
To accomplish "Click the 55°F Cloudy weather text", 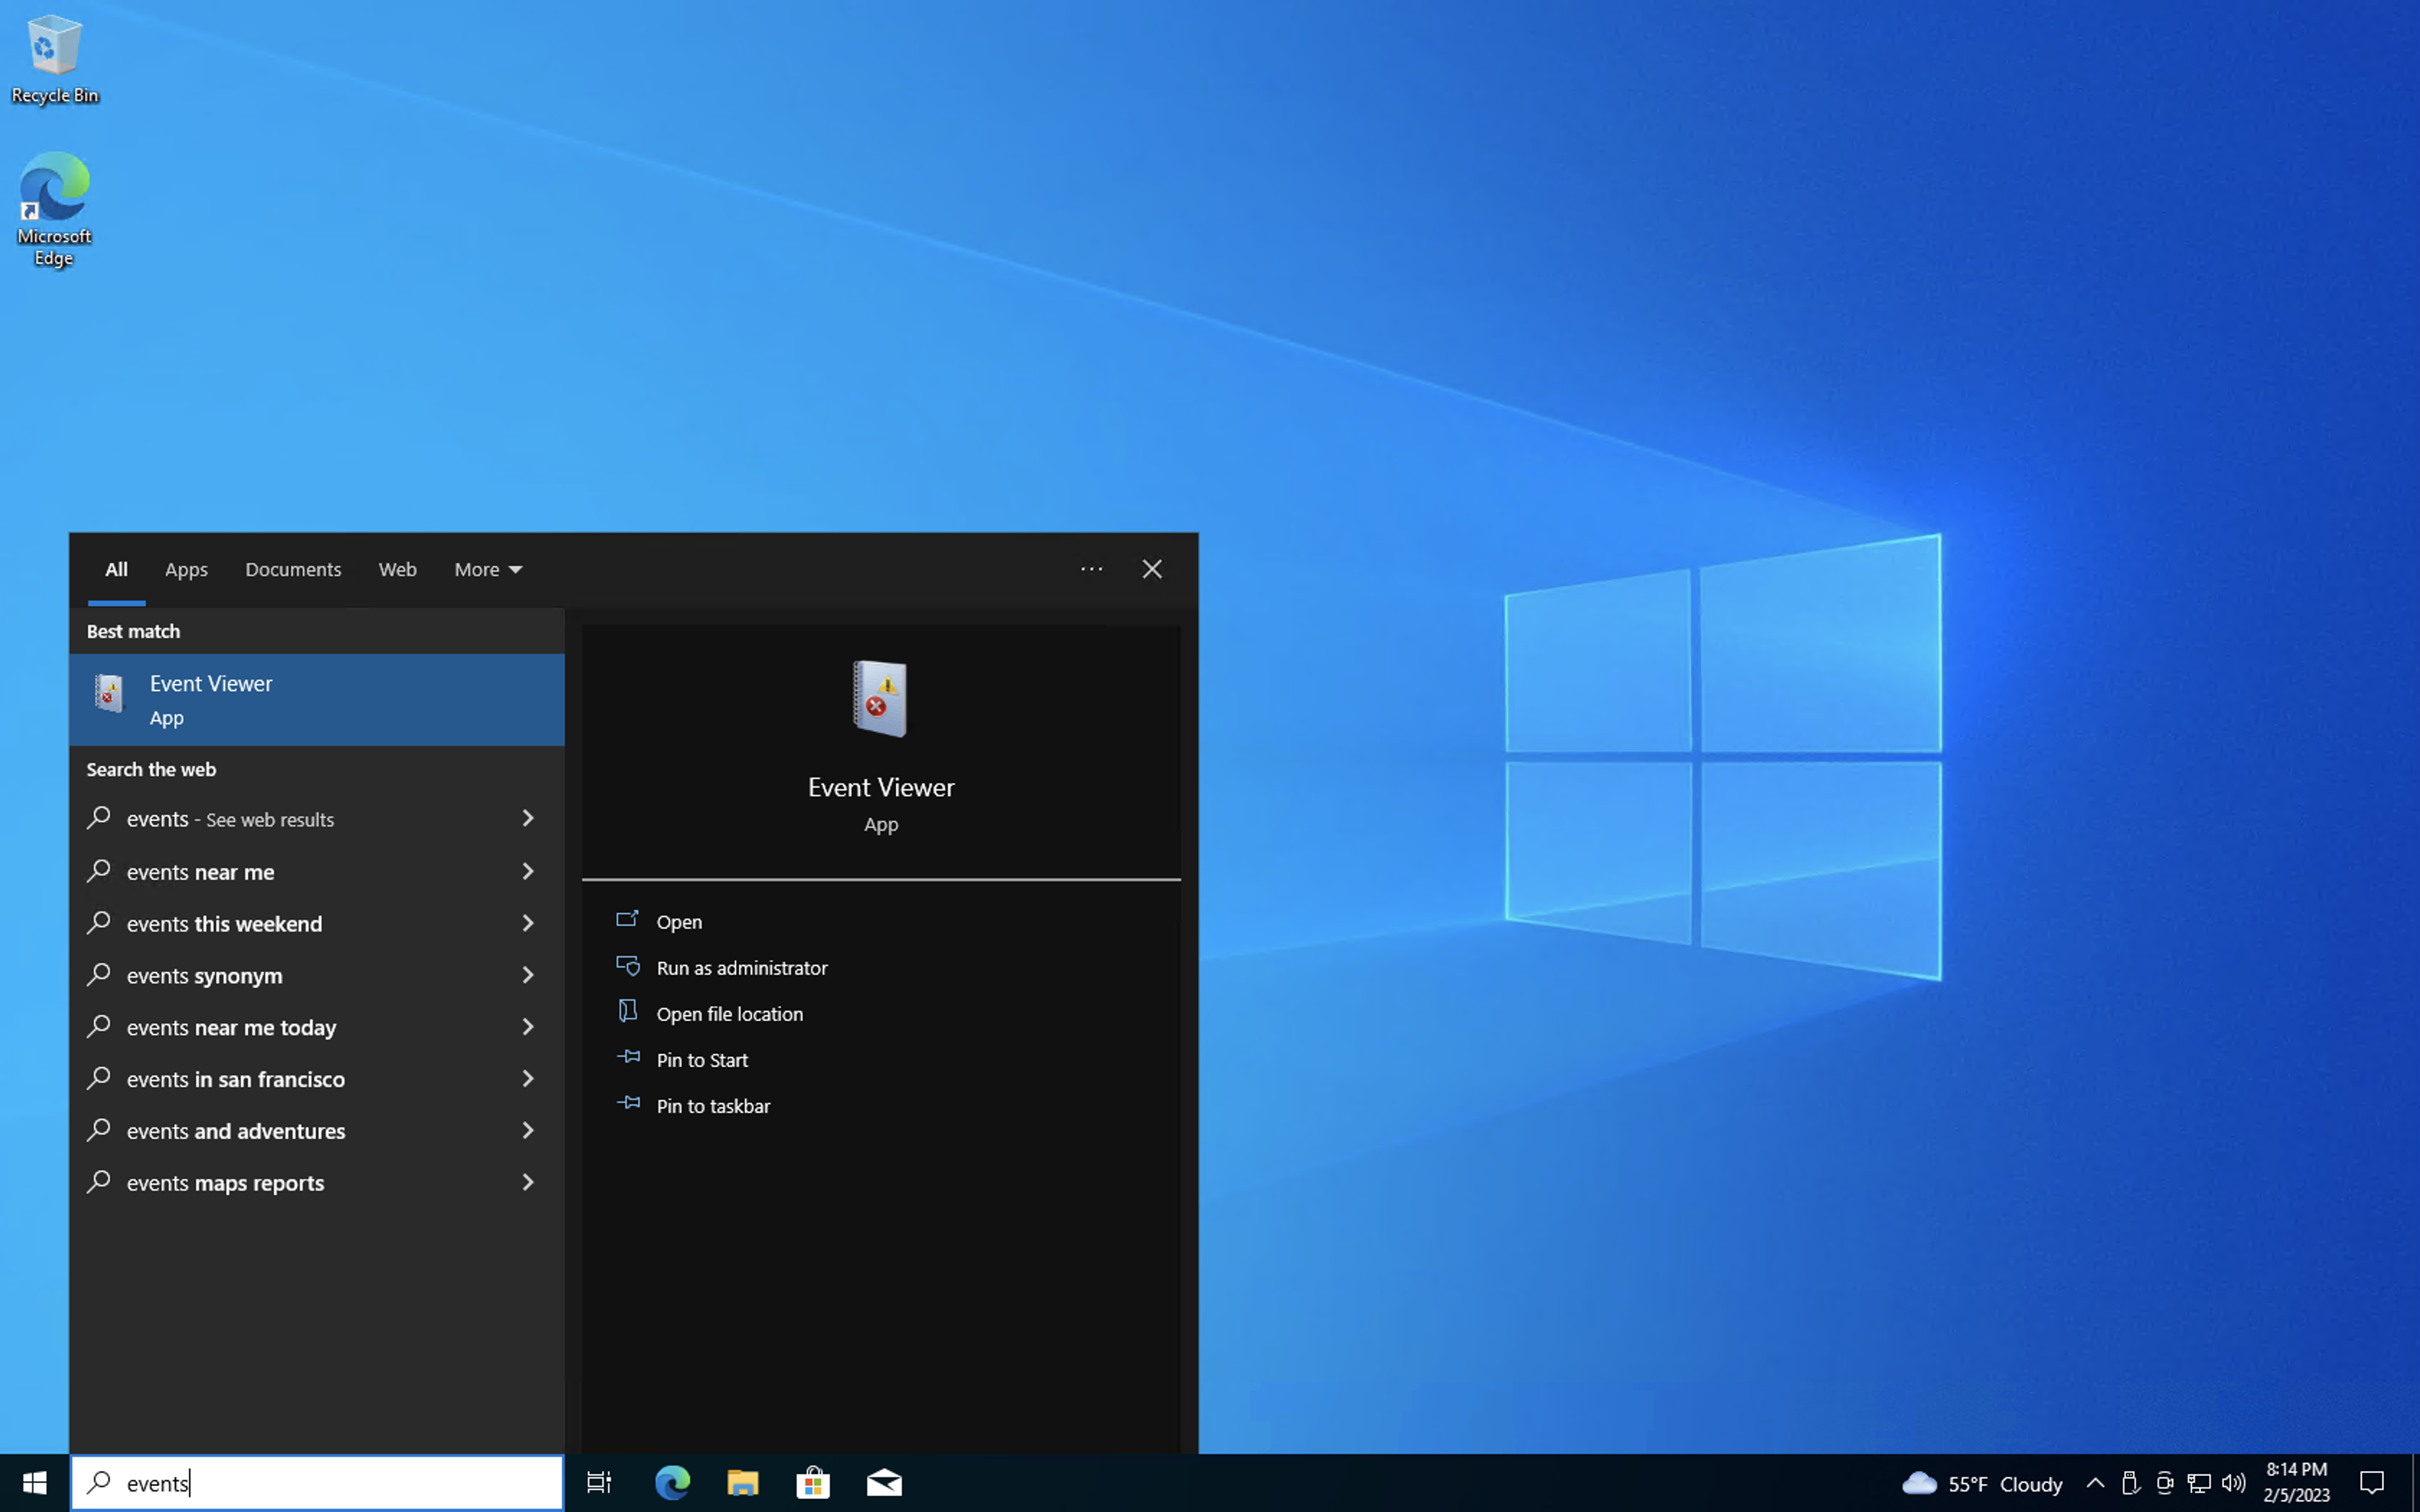I will (2005, 1484).
